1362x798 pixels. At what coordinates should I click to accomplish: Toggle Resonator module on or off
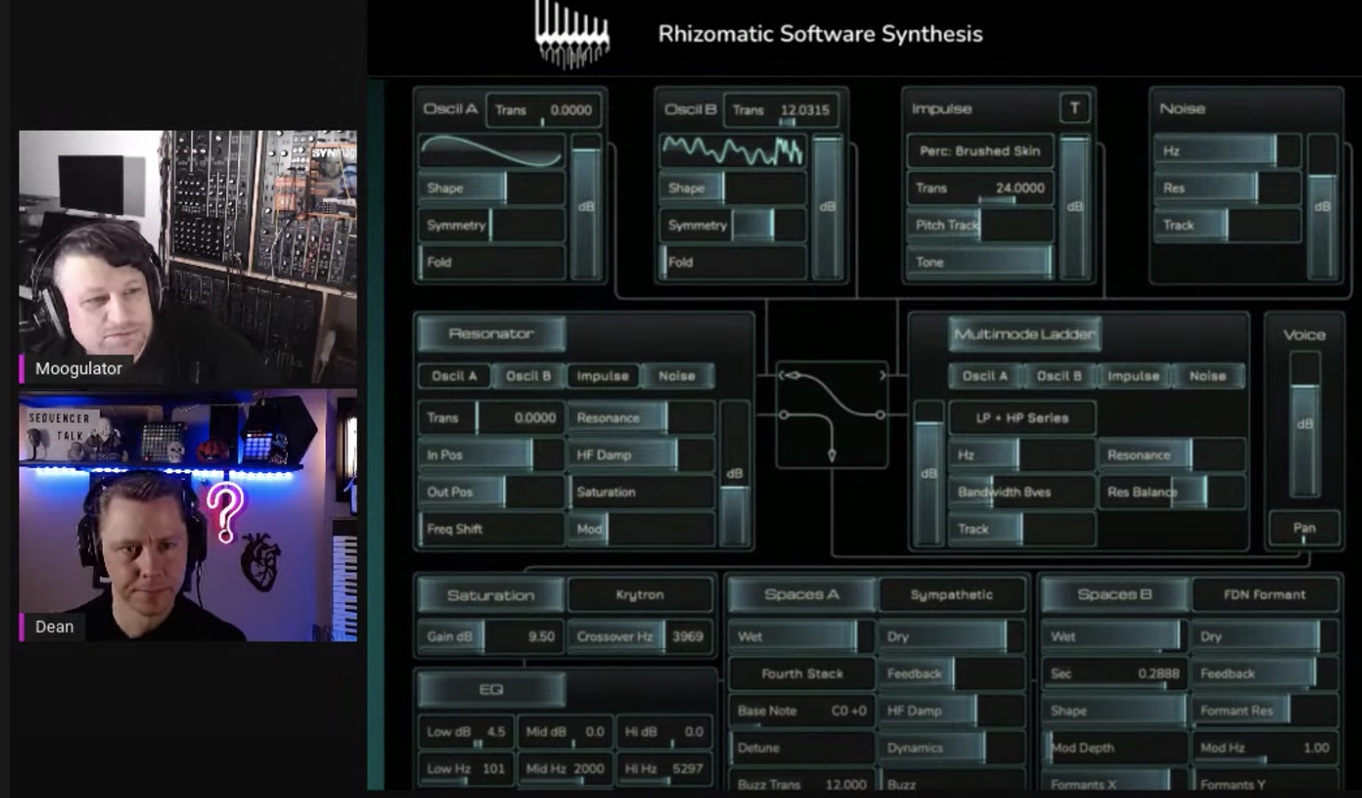[491, 334]
